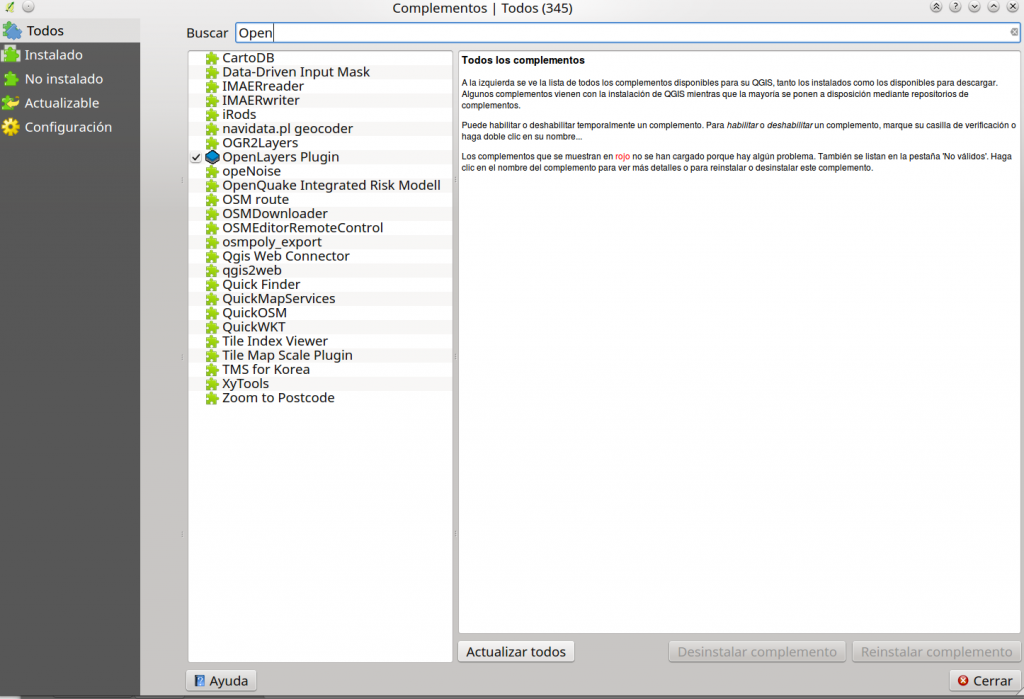Open the Actualizable tab

pyautogui.click(x=70, y=103)
